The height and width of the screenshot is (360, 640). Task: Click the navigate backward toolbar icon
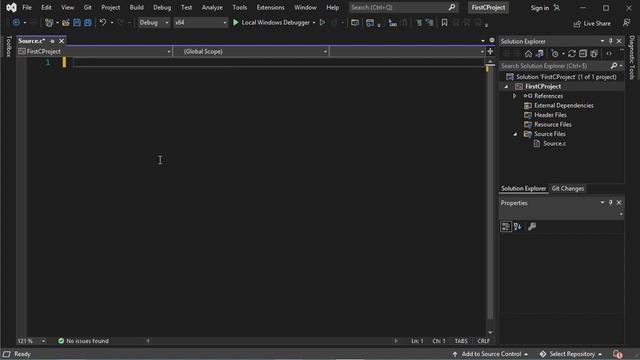16,23
